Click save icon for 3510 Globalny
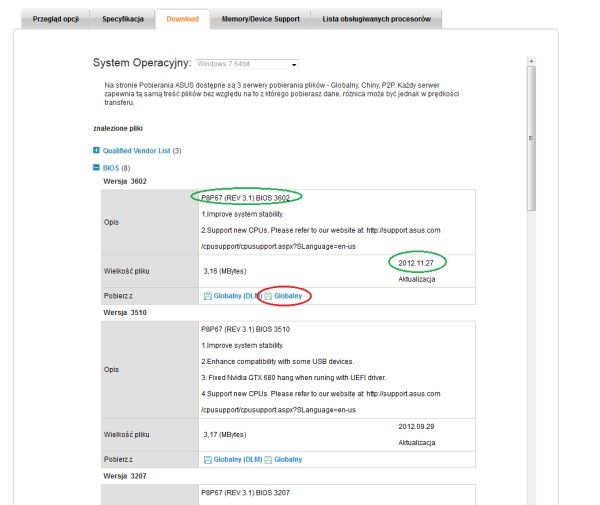600x505 pixels. 268,460
